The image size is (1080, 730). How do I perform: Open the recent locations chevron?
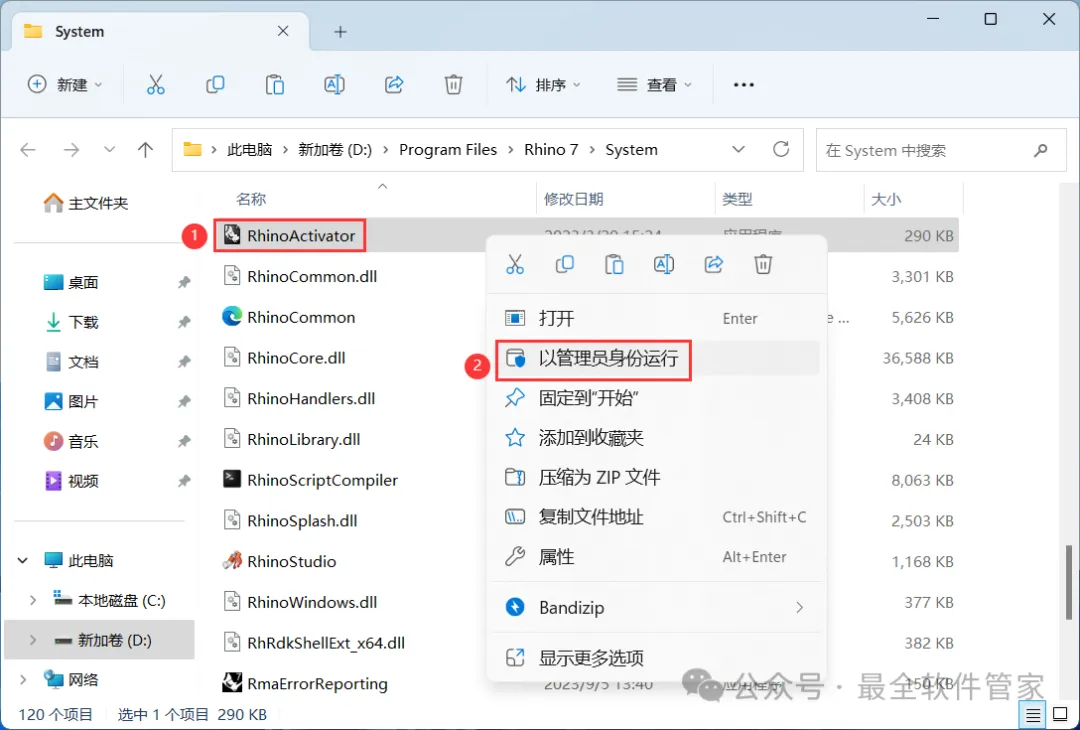coord(109,149)
